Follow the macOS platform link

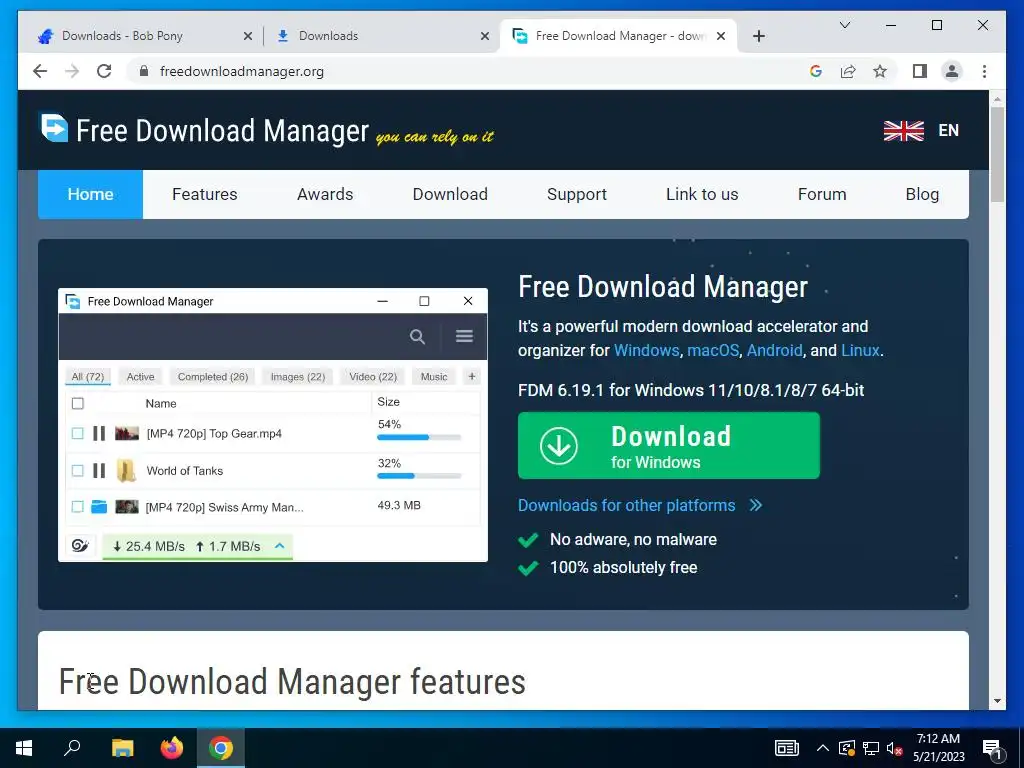[713, 351]
